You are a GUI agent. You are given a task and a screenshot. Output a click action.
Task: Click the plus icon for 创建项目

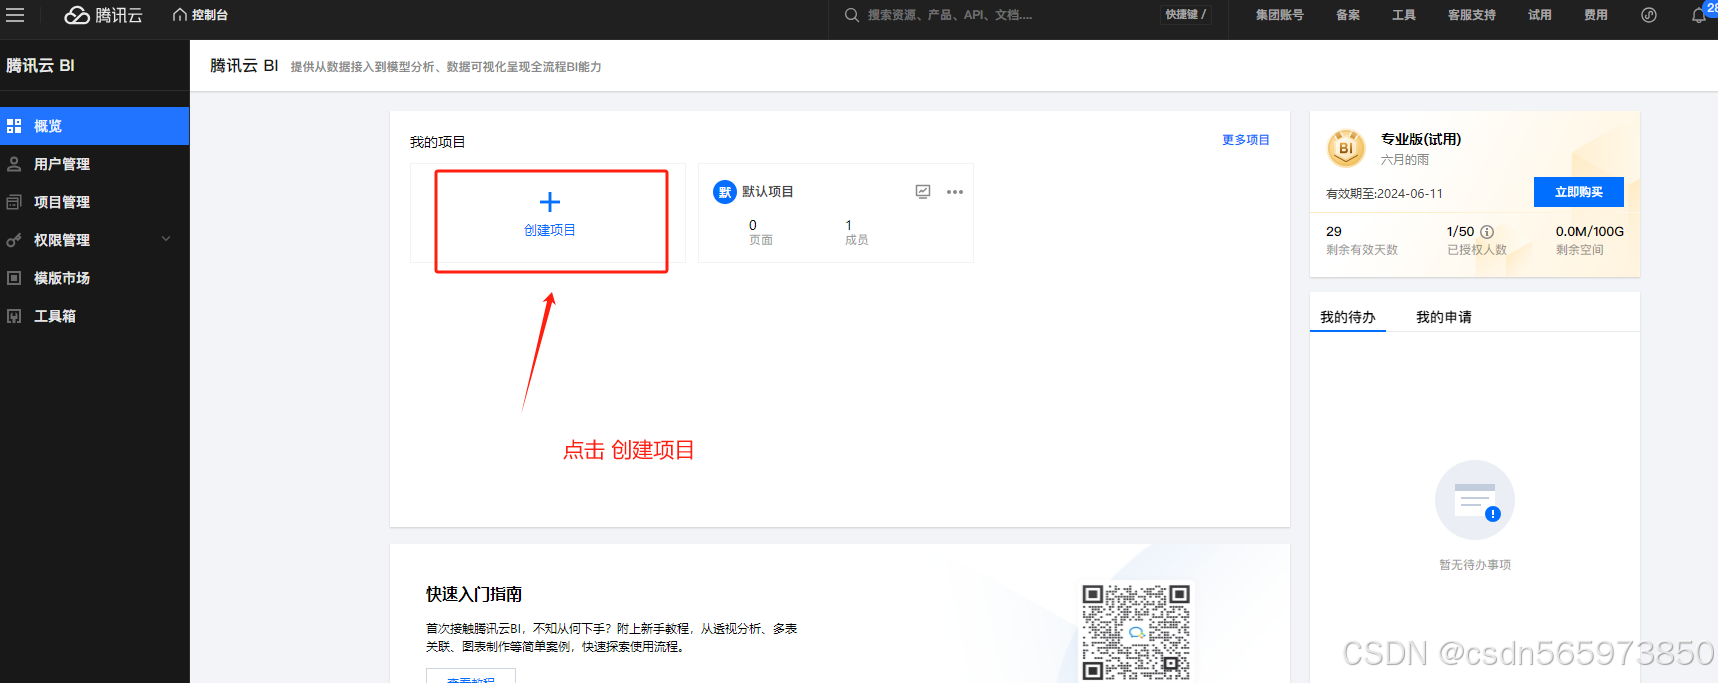550,202
